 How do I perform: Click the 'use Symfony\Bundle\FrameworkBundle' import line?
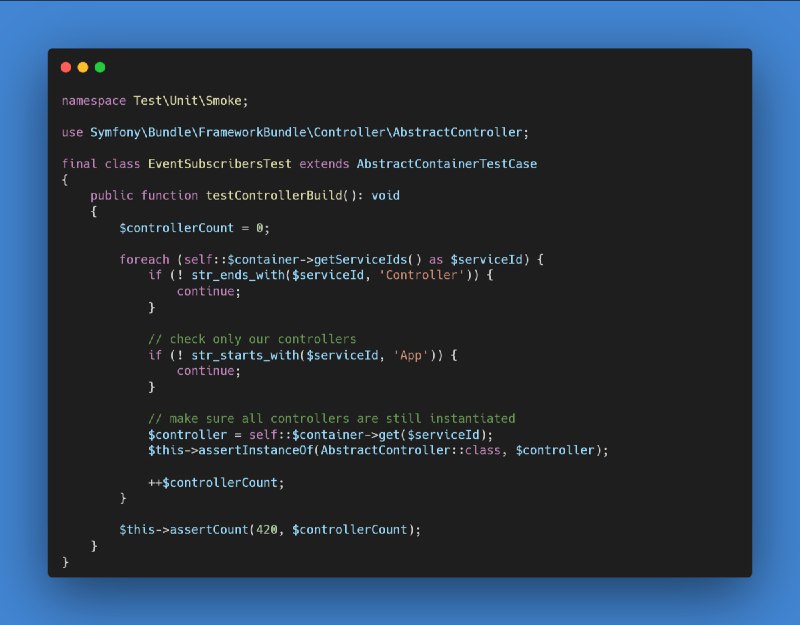(x=295, y=132)
